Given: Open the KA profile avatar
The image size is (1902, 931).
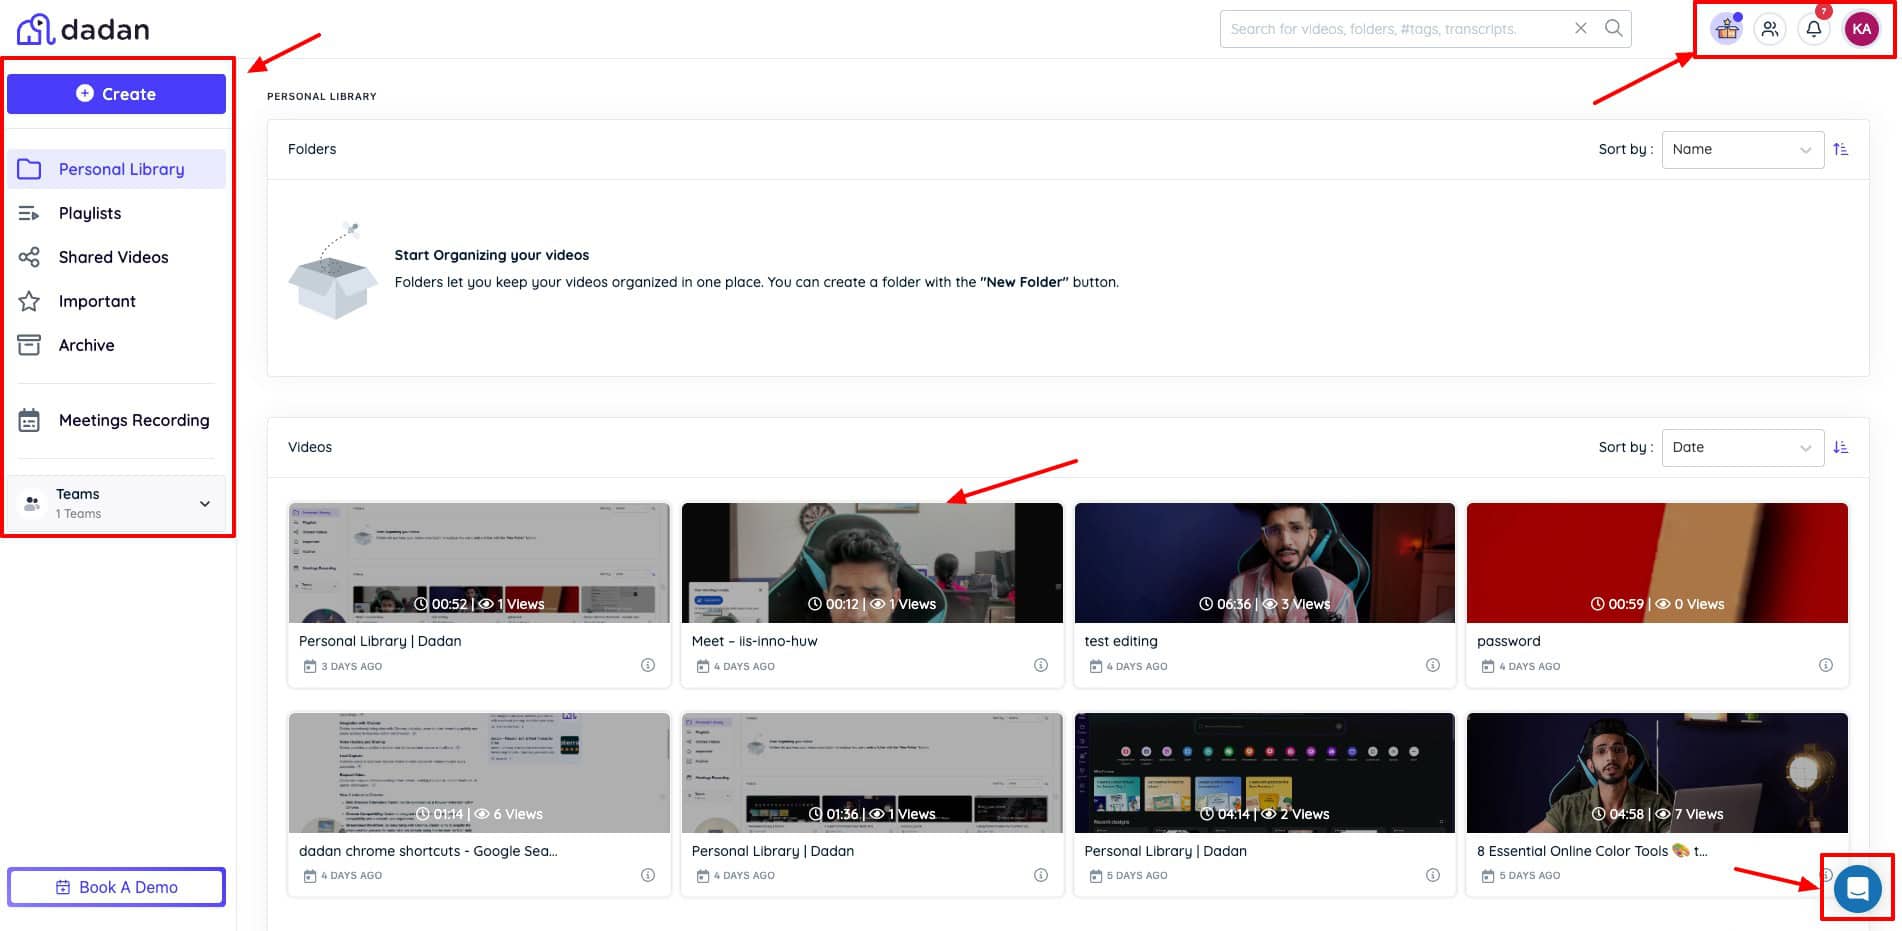Looking at the screenshot, I should pos(1861,29).
